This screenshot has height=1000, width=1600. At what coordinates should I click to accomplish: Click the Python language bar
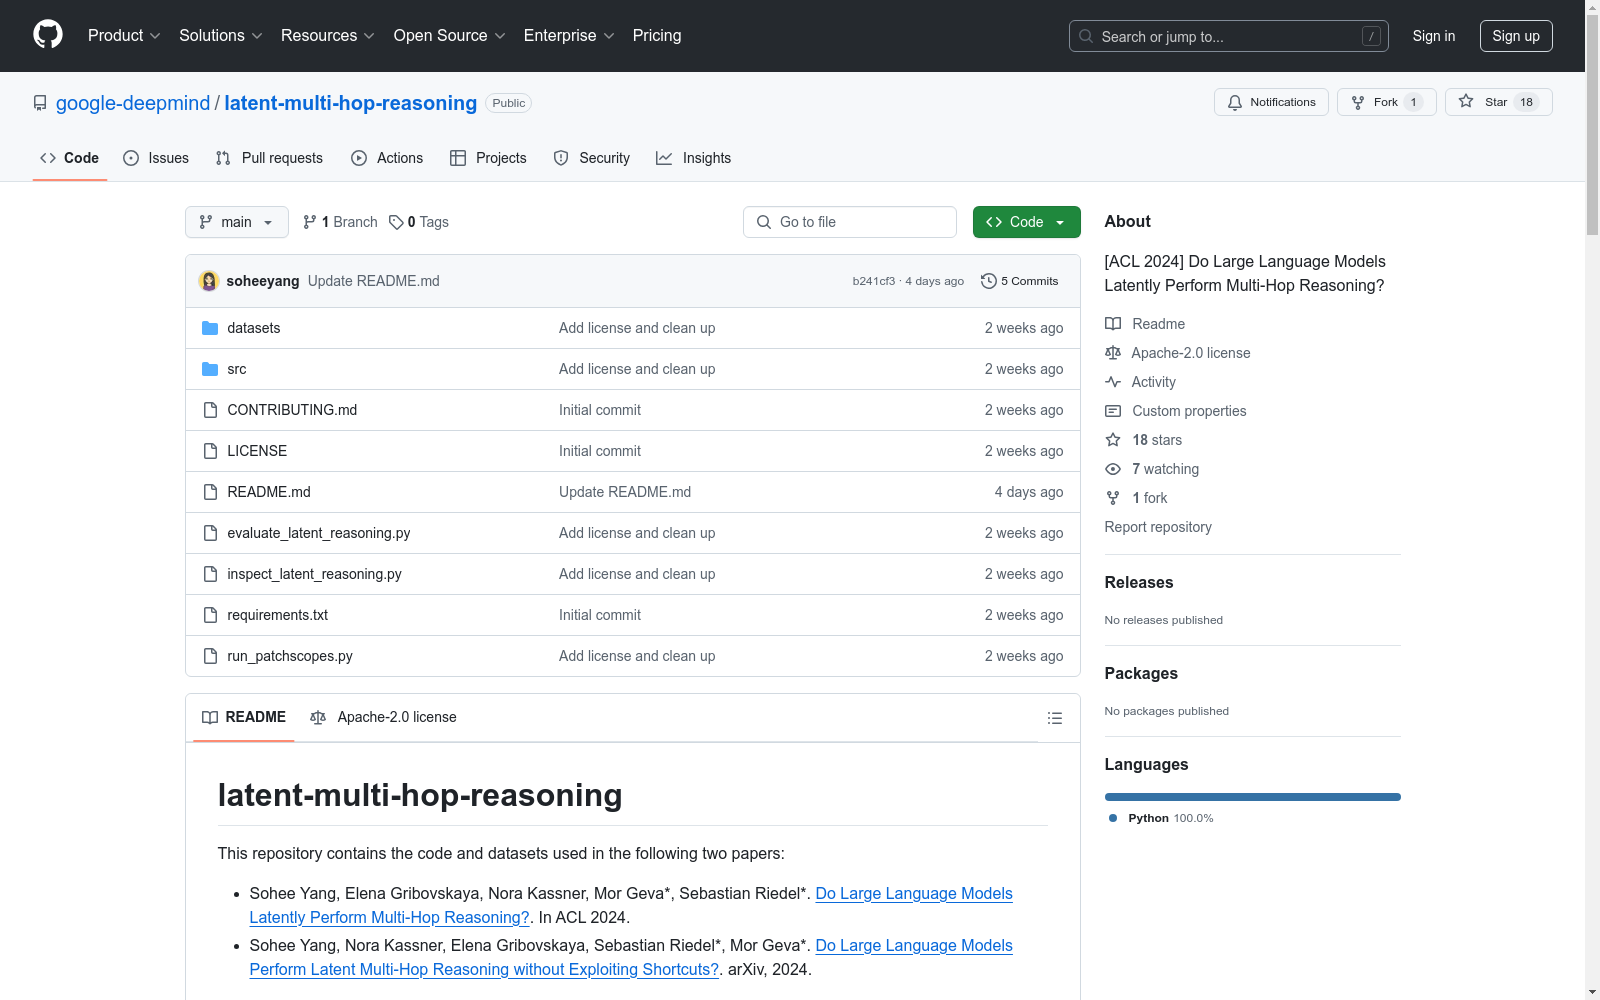tap(1253, 797)
